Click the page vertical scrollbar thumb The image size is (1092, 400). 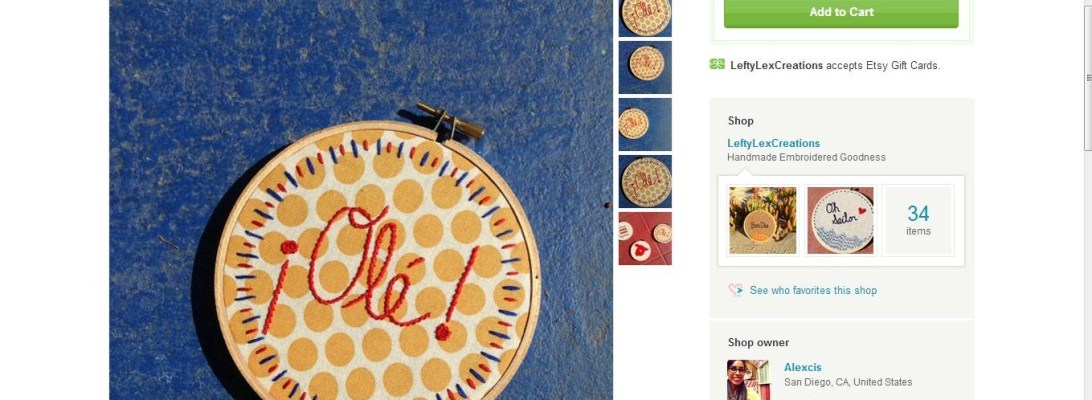coord(1088,73)
